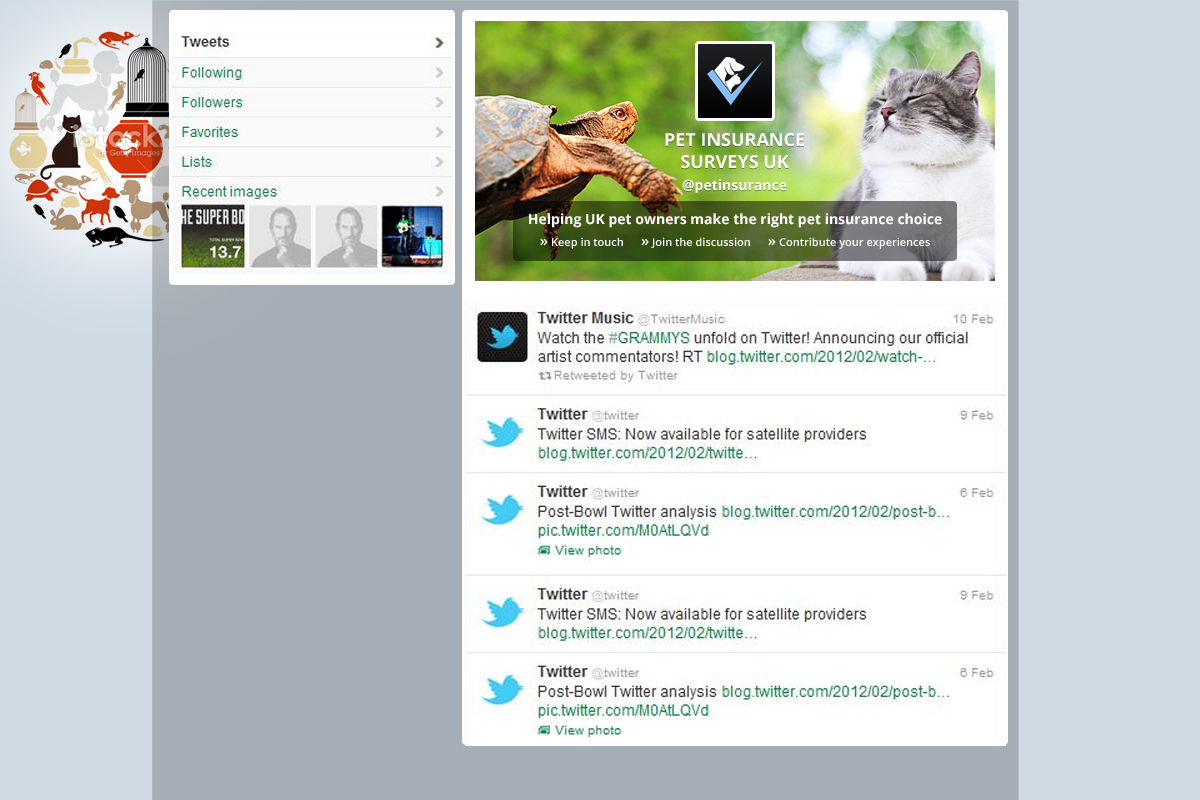Open the concert stage thumbnail

(412, 237)
